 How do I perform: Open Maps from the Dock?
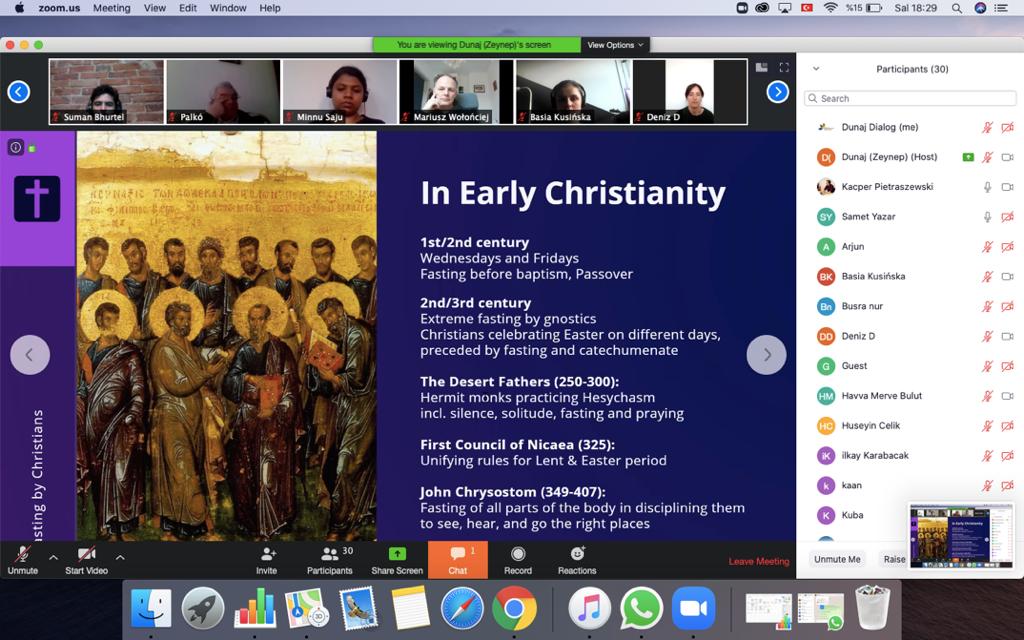pyautogui.click(x=307, y=608)
